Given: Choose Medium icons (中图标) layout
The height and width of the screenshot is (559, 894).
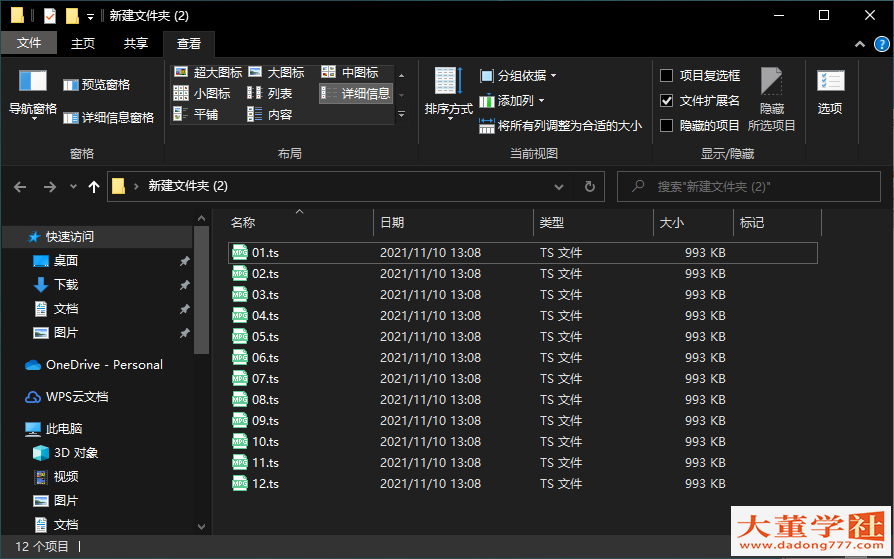Looking at the screenshot, I should point(350,72).
